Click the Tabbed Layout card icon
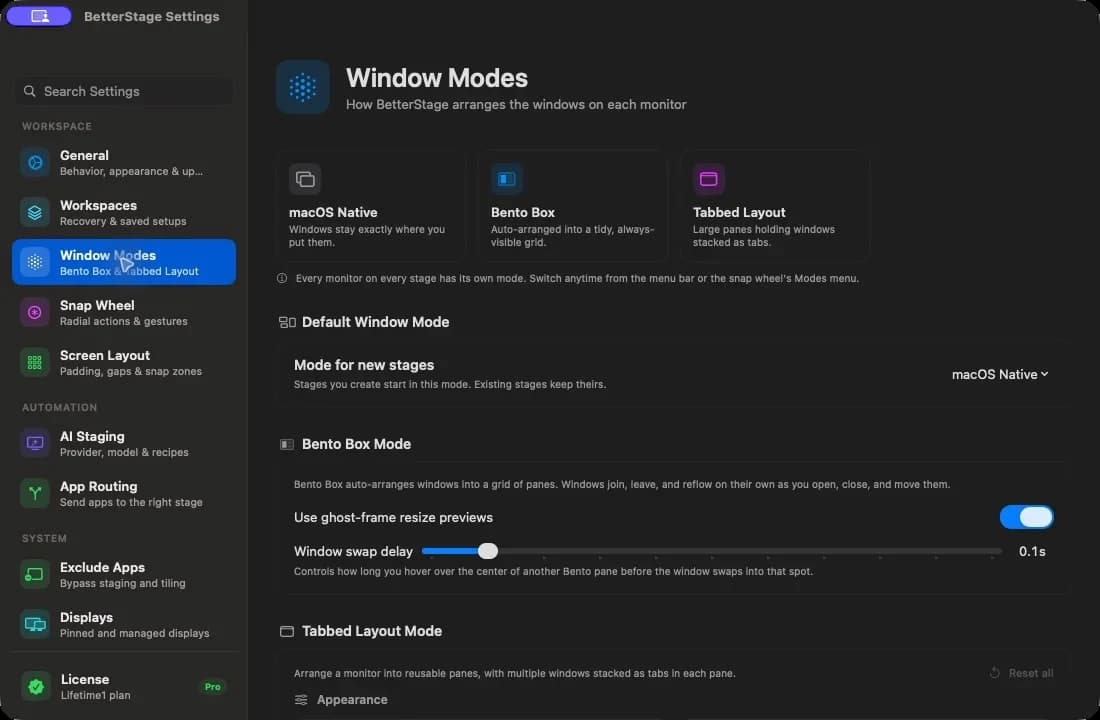 709,179
